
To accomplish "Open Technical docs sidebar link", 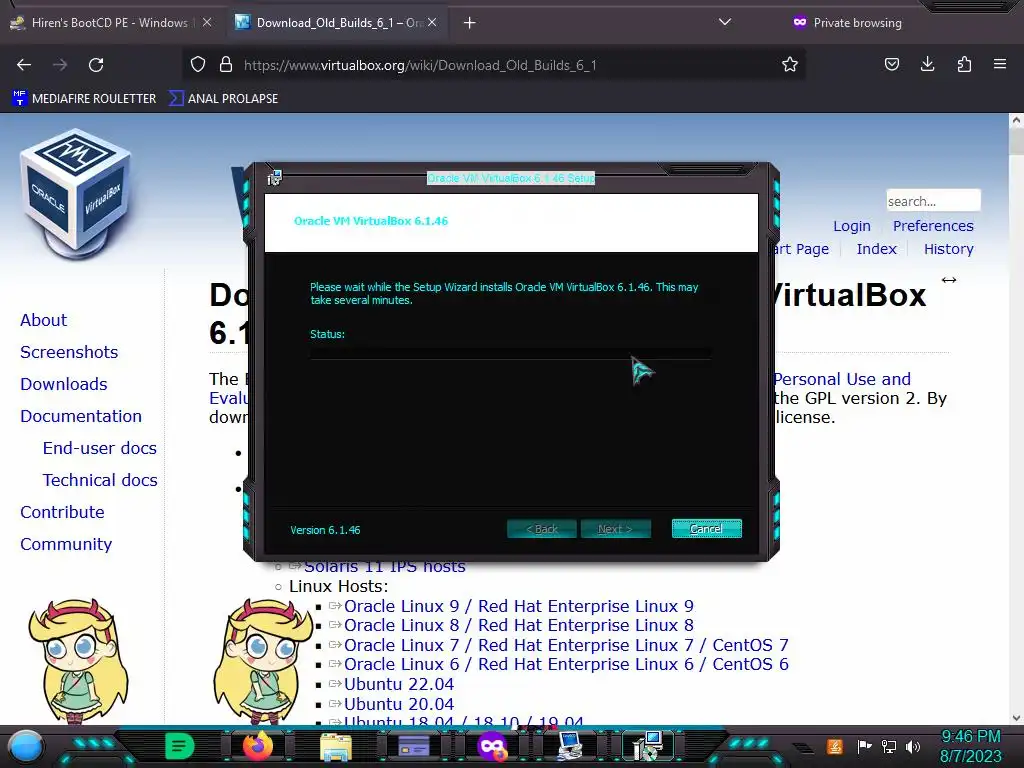I will pos(100,480).
